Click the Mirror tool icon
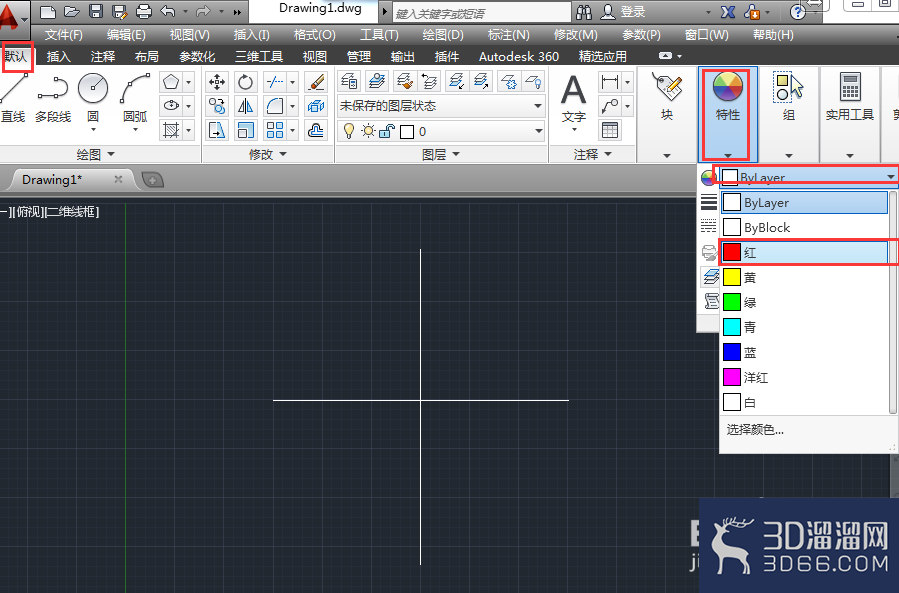Image resolution: width=899 pixels, height=593 pixels. tap(245, 106)
